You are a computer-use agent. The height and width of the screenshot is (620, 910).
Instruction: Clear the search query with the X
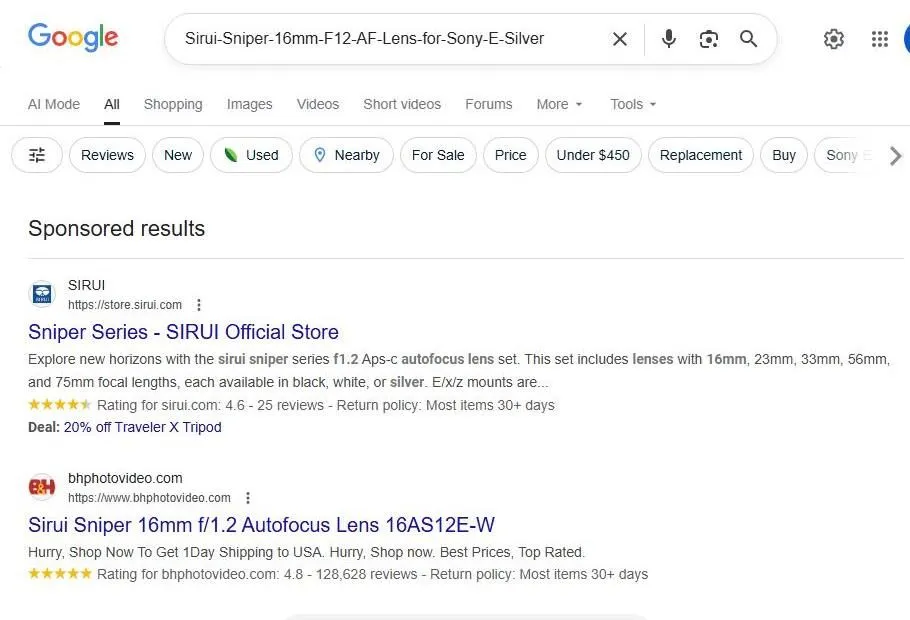point(619,39)
